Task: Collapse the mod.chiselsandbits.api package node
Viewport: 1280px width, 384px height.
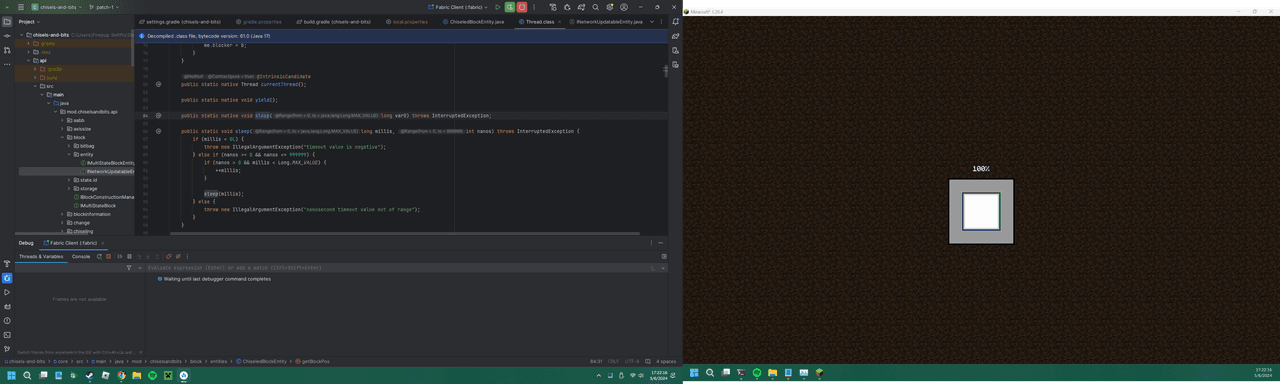Action: click(56, 112)
